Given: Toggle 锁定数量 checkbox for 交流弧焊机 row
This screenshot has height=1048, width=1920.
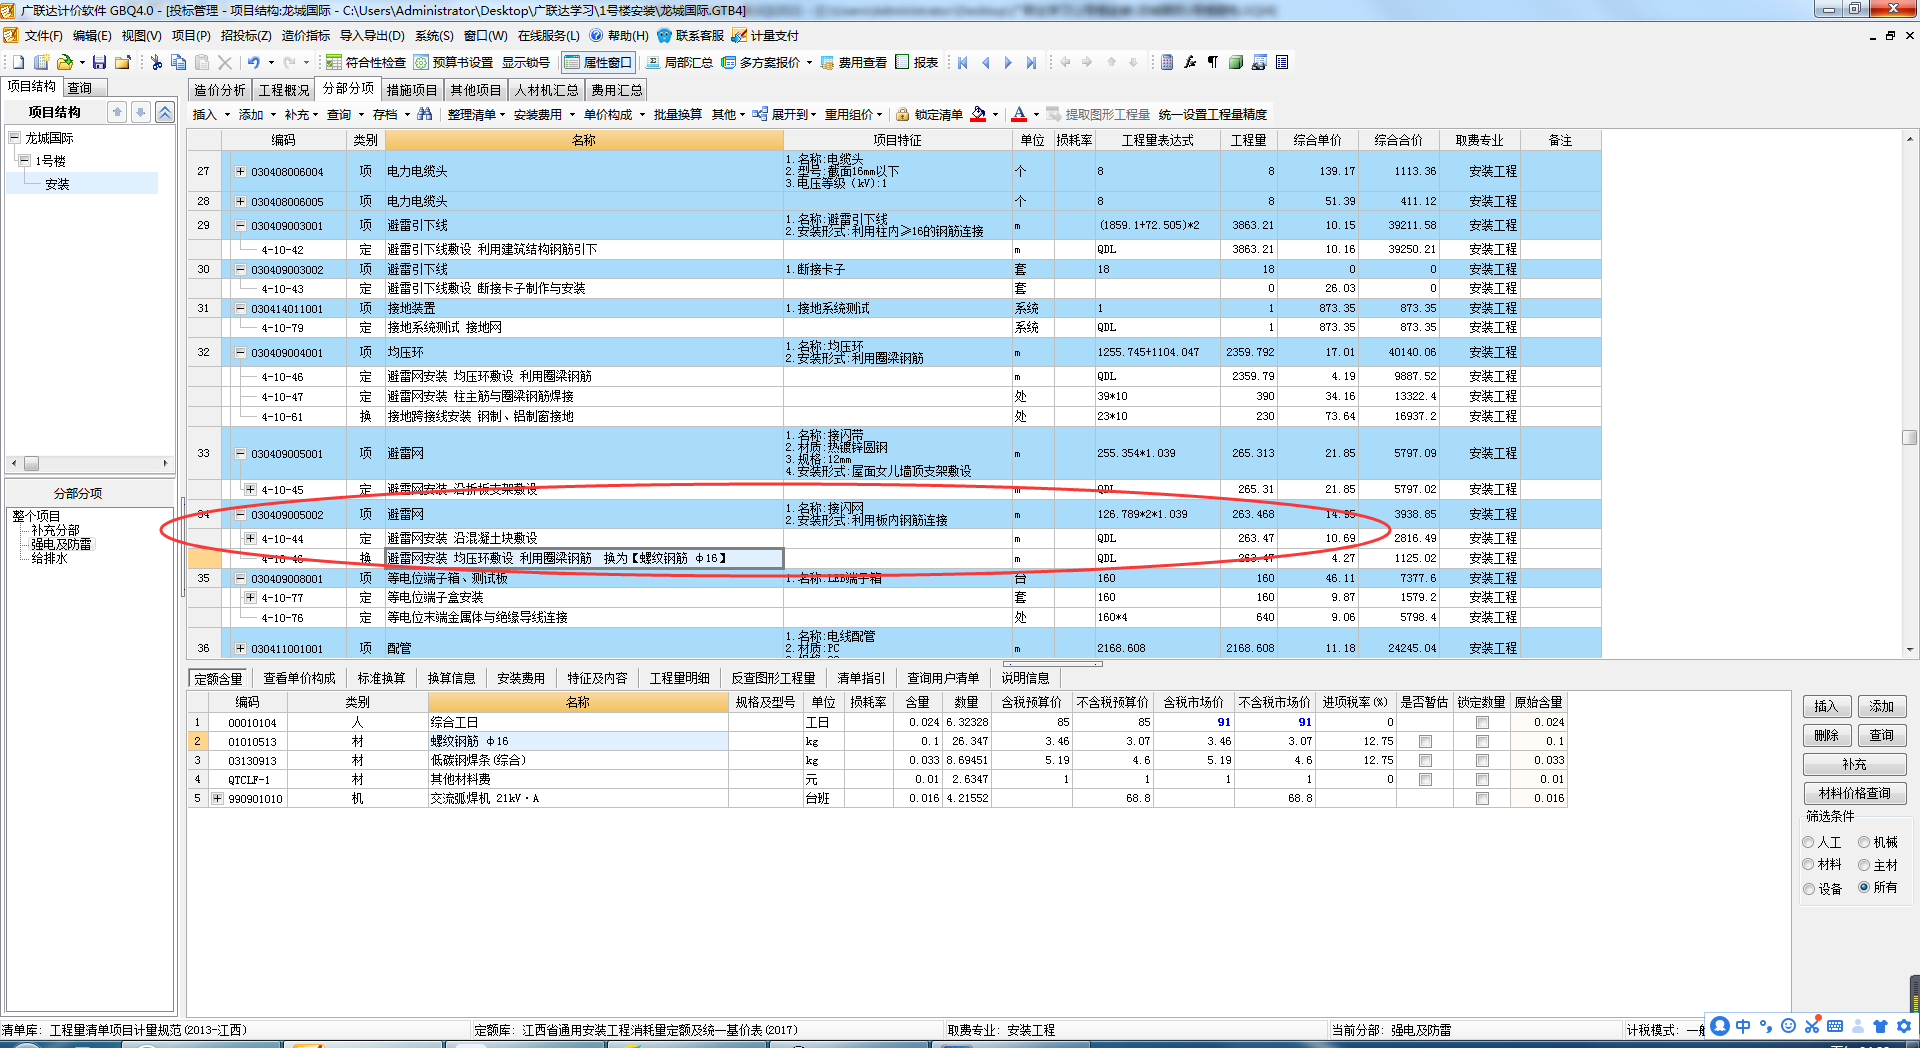Looking at the screenshot, I should (1482, 798).
